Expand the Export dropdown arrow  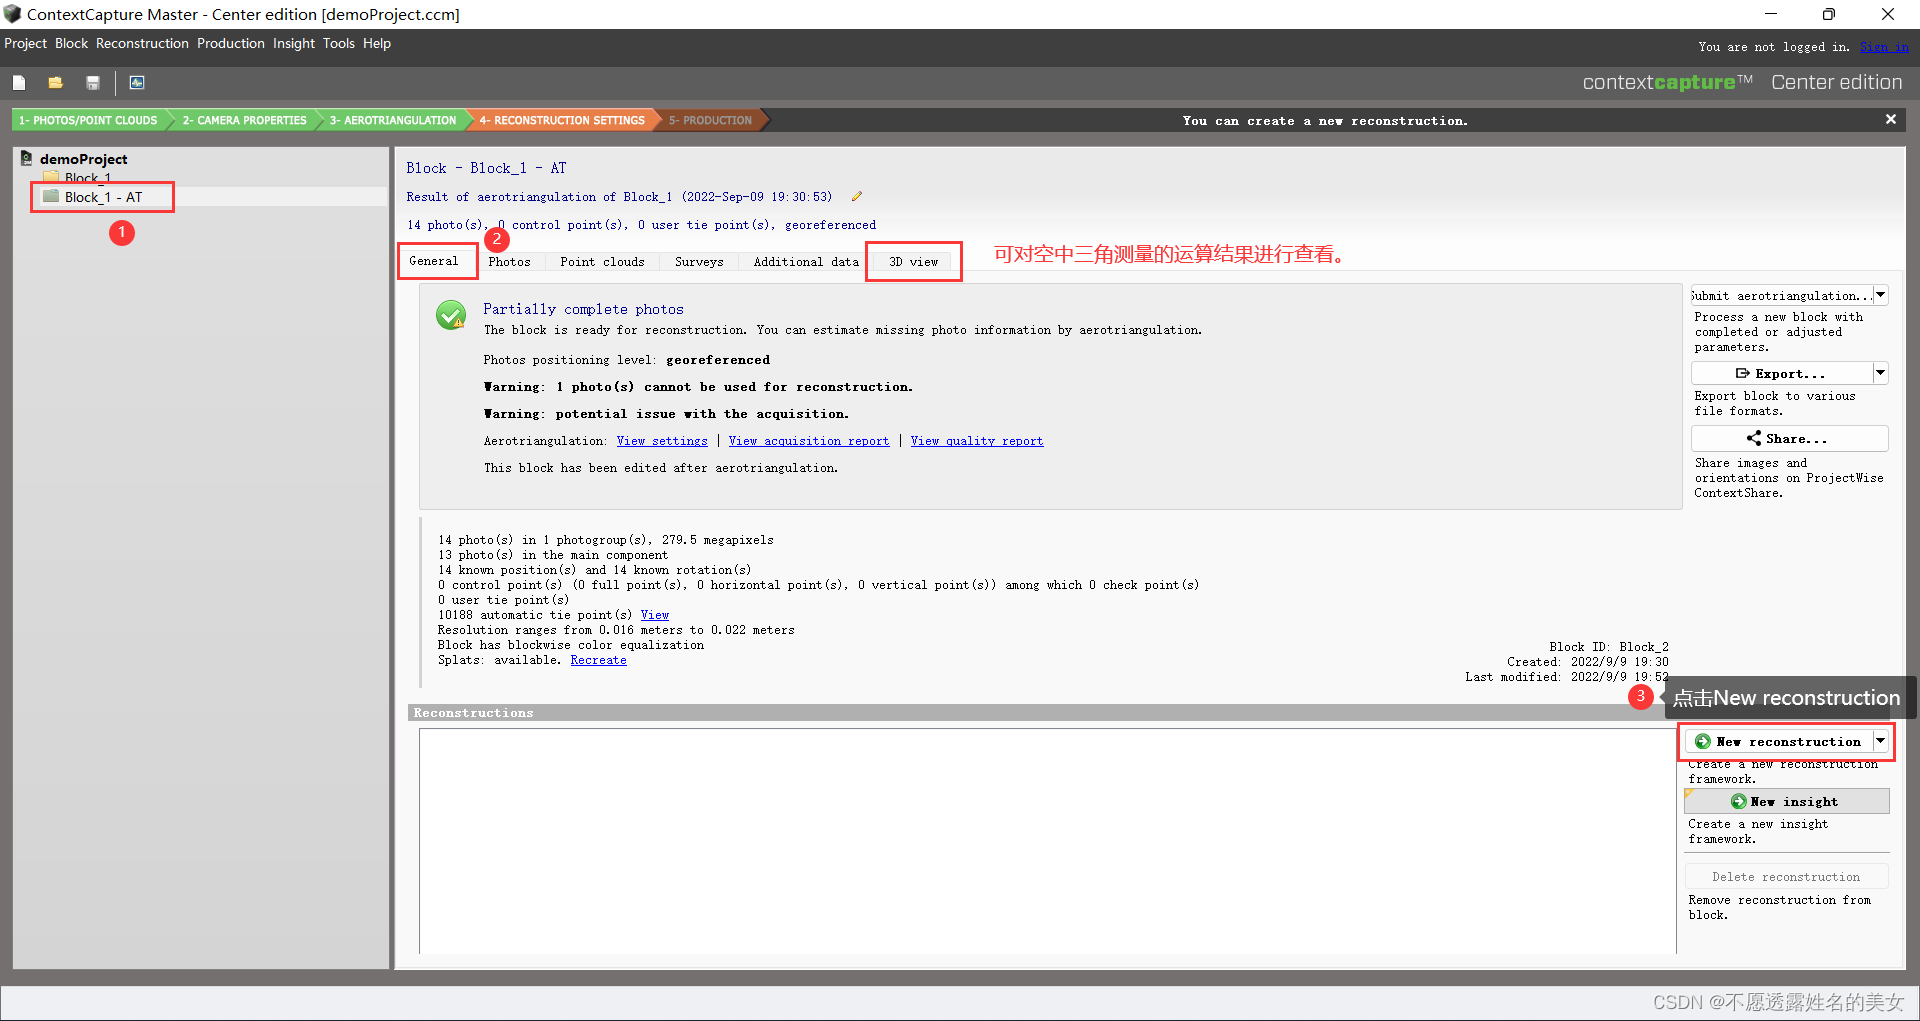(1881, 373)
